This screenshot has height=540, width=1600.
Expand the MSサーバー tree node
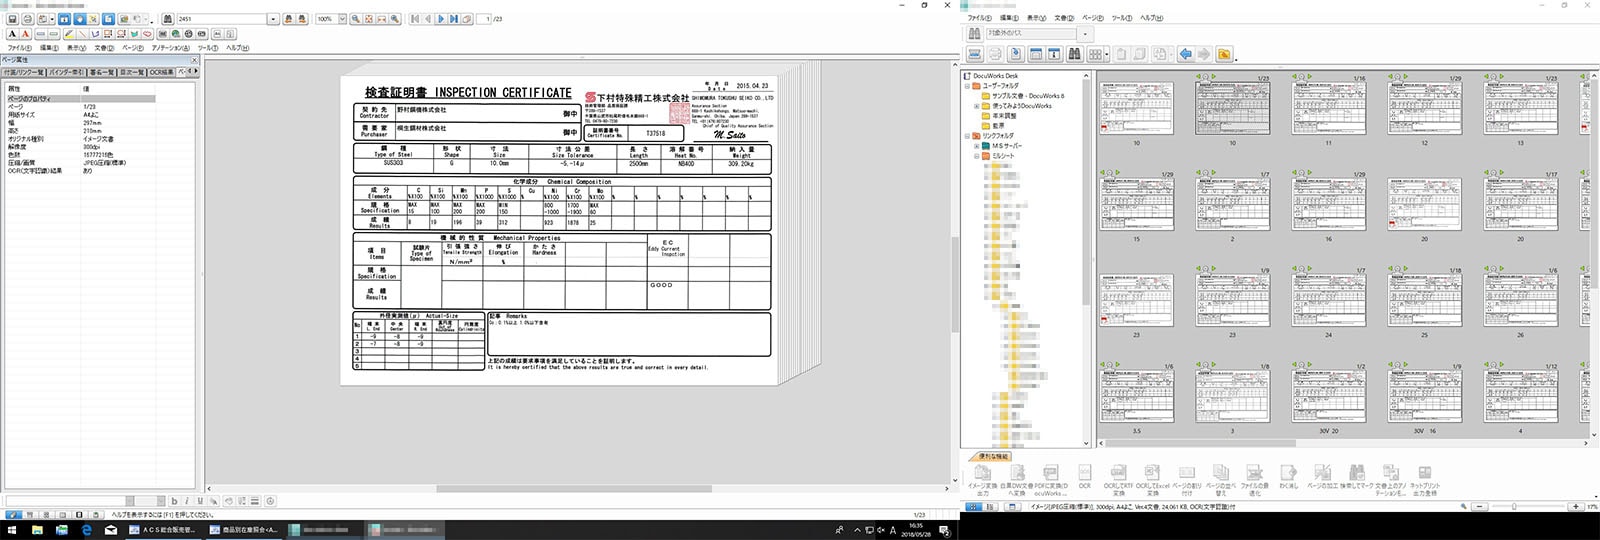[977, 146]
